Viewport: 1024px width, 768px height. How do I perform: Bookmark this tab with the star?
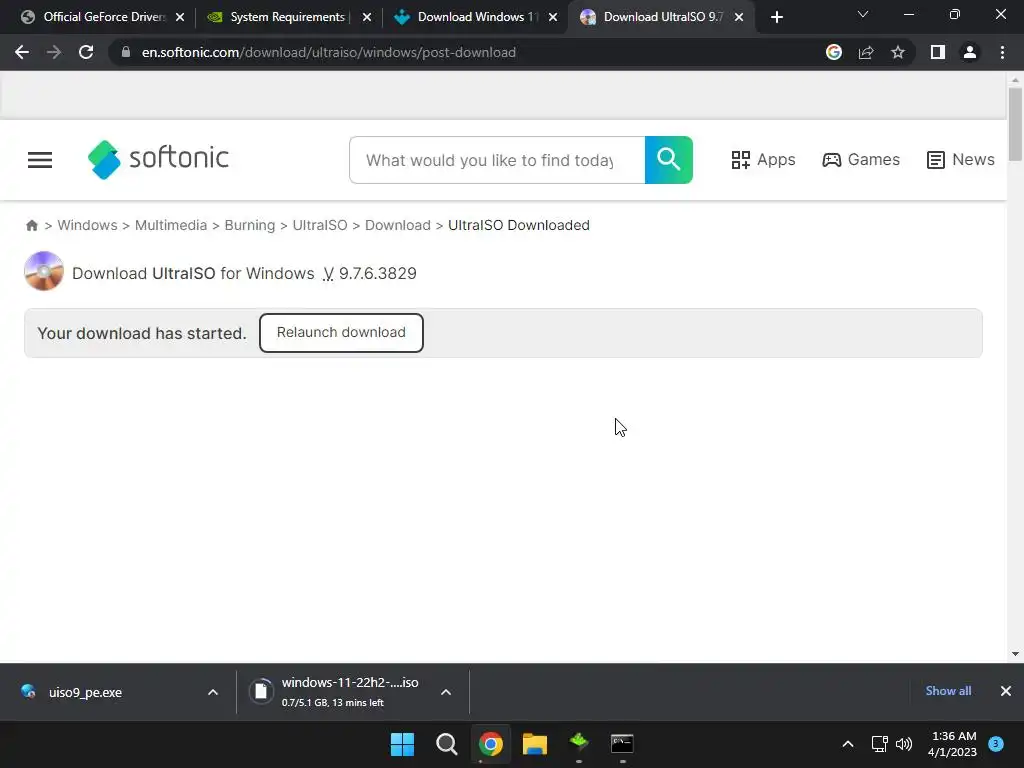(898, 52)
